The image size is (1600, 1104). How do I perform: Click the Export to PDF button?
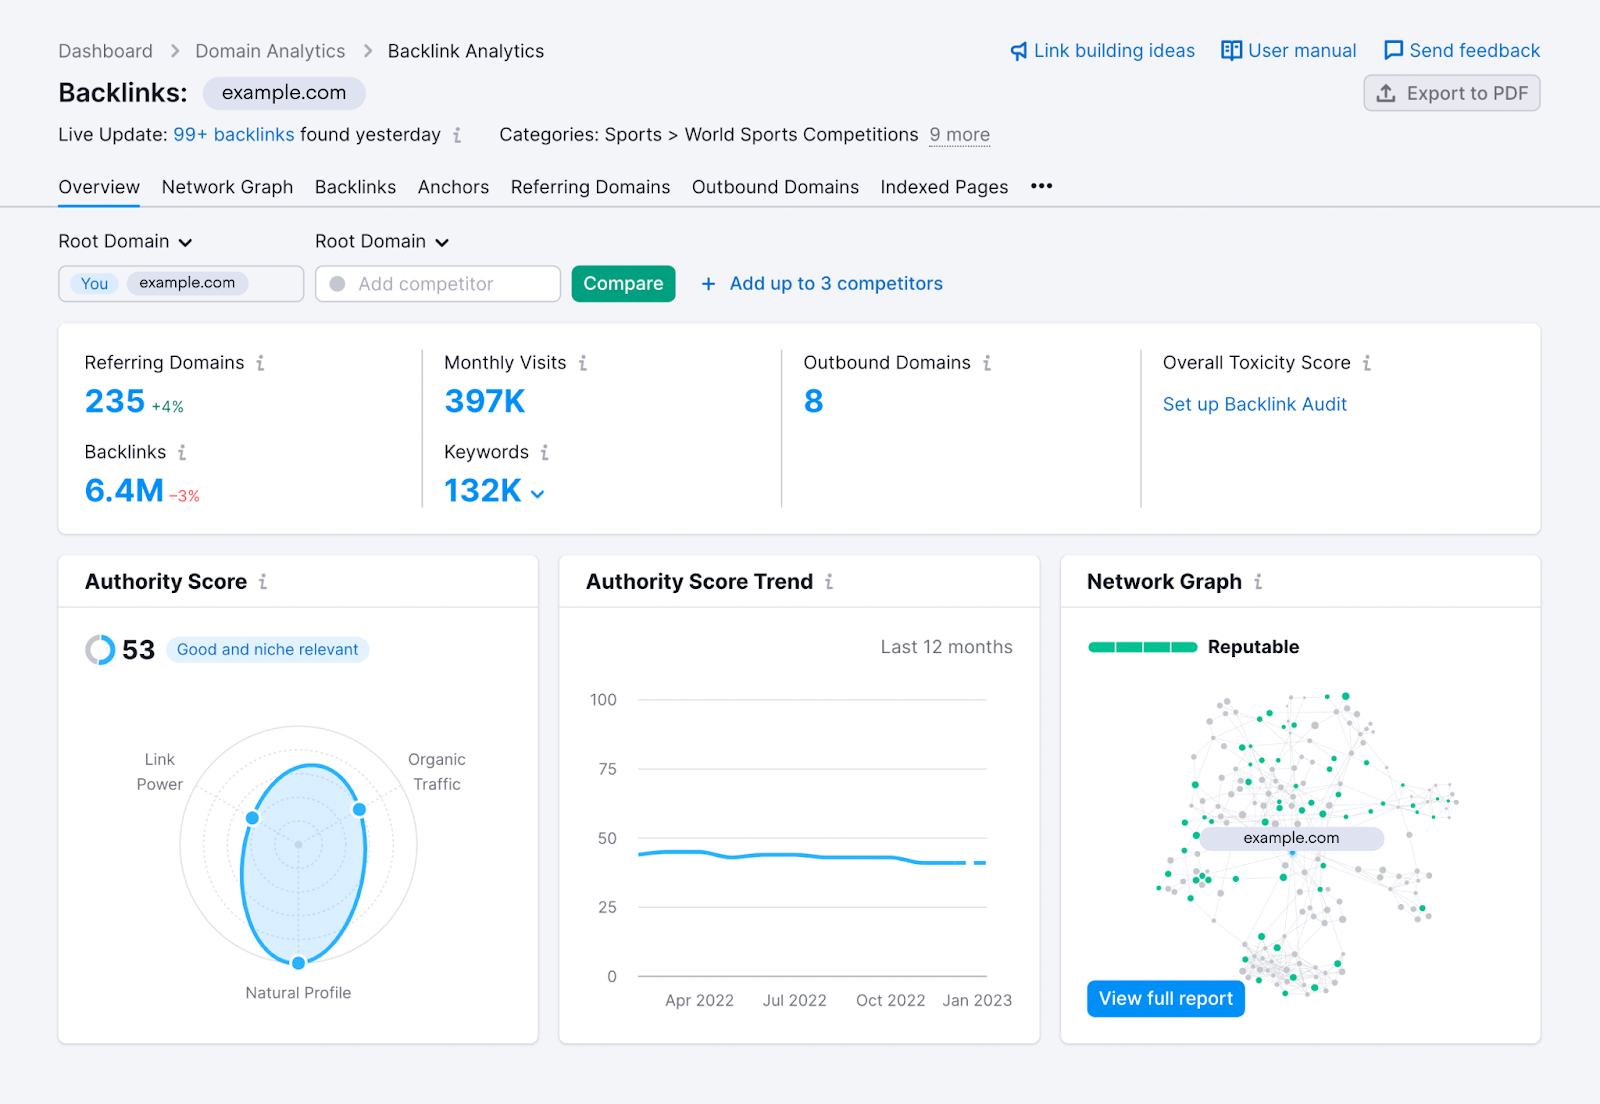tap(1451, 93)
